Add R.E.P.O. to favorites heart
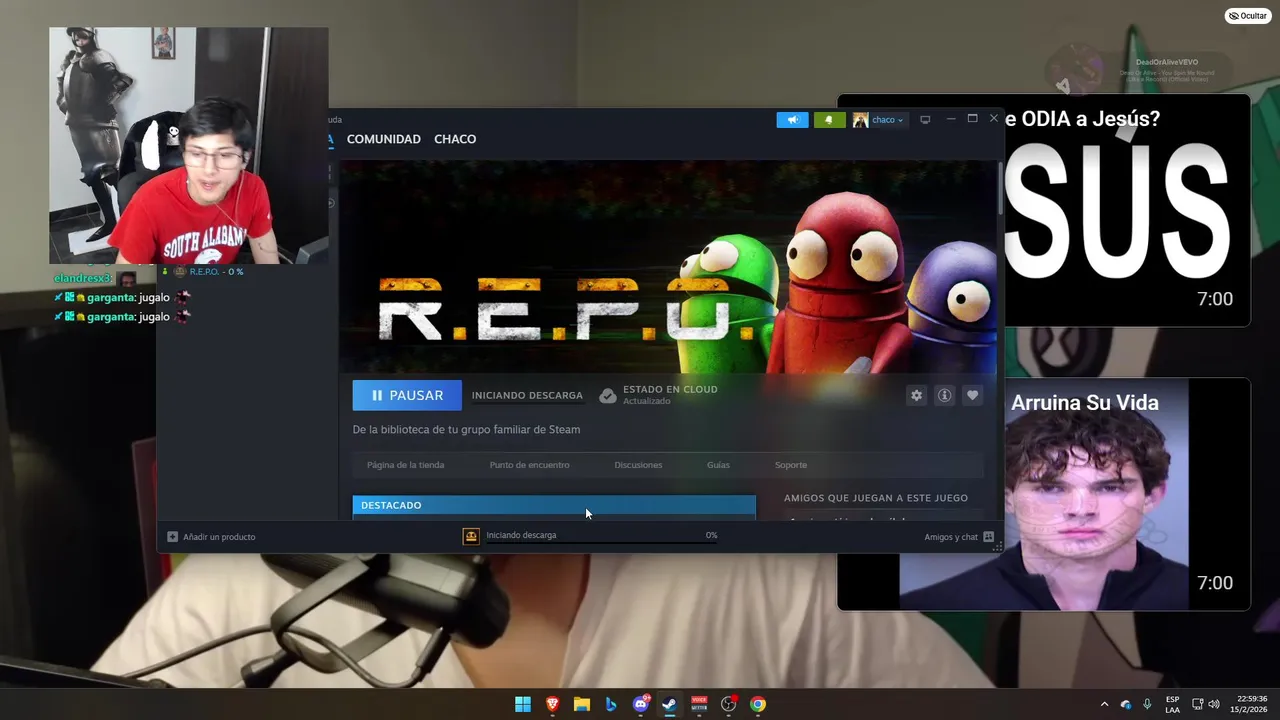Viewport: 1280px width, 720px height. pos(972,395)
